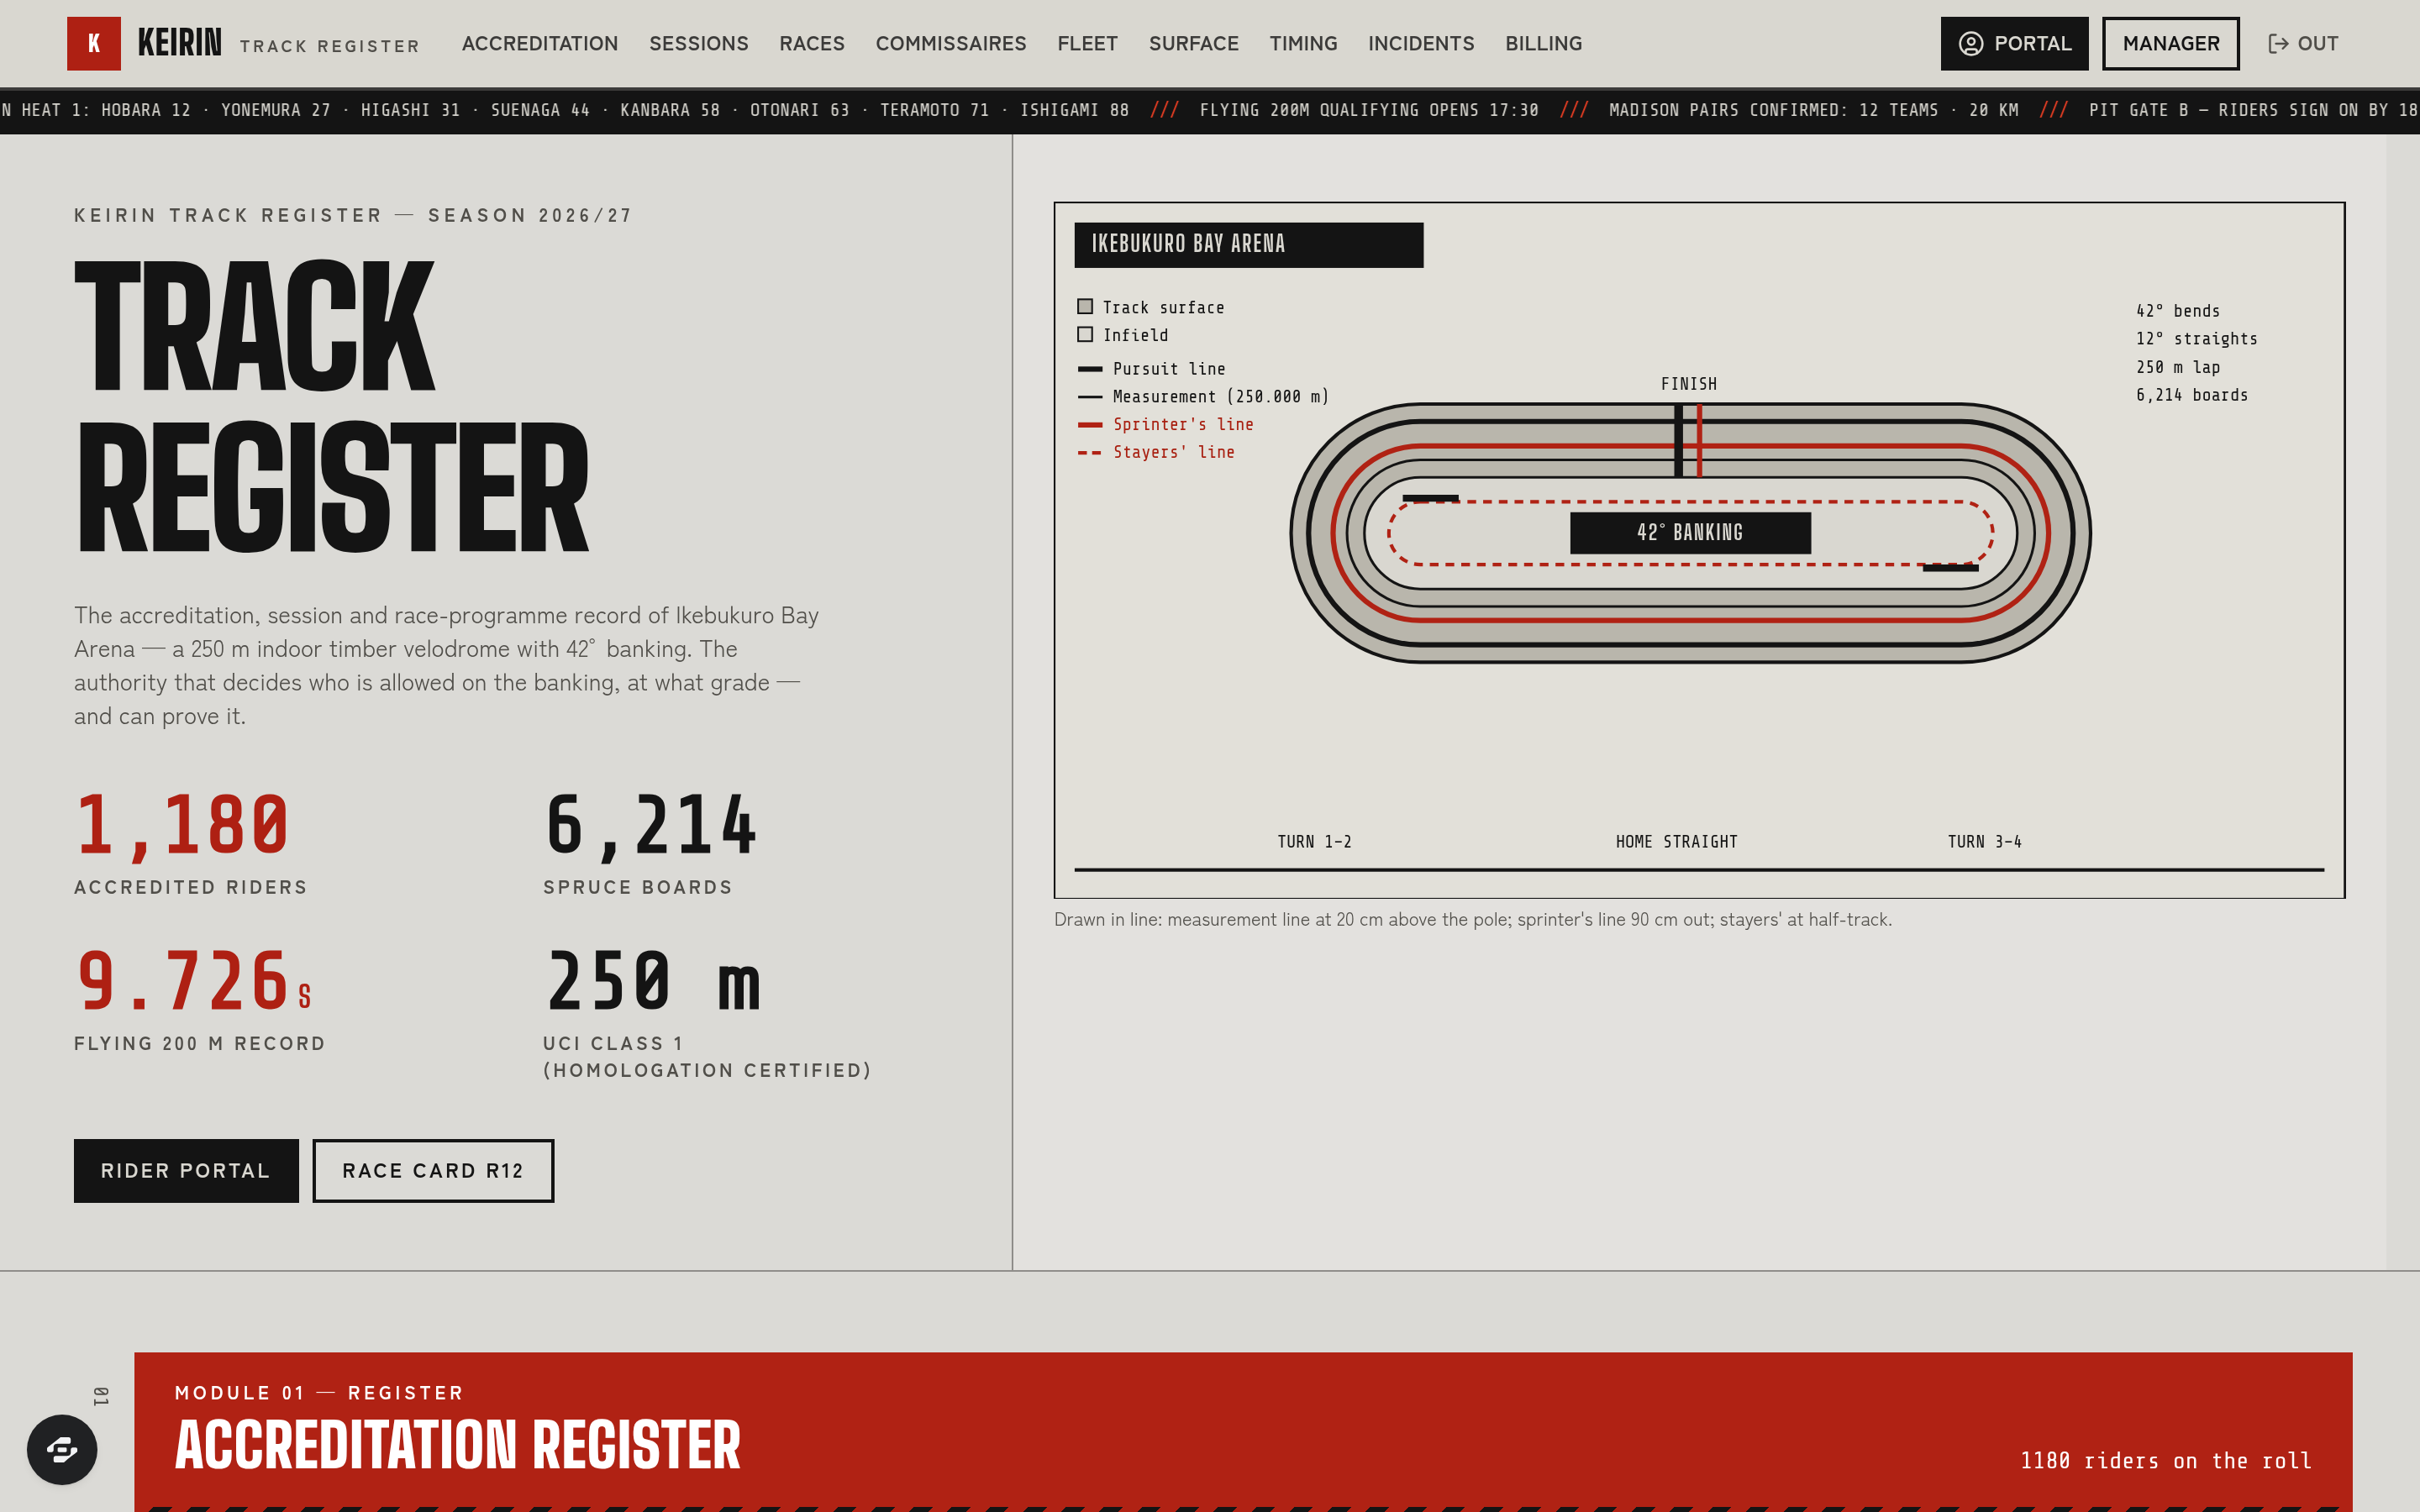
Task: Click the '42° bends' spec text
Action: (x=2178, y=311)
